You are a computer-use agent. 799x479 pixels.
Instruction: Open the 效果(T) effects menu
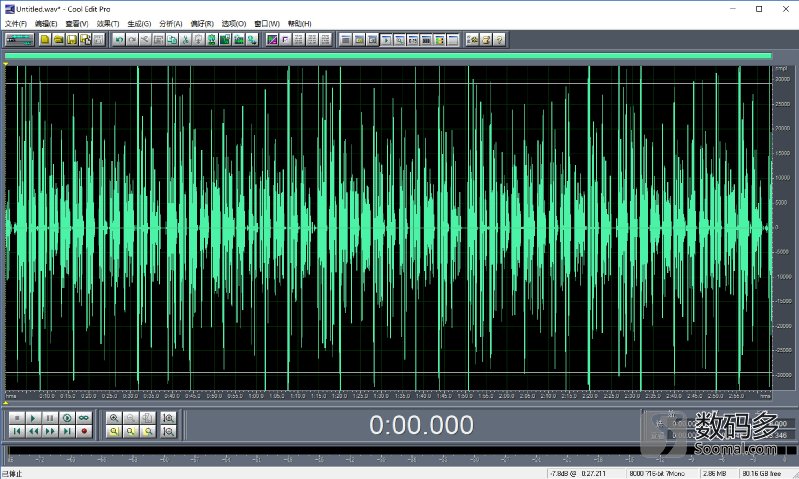tap(108, 23)
